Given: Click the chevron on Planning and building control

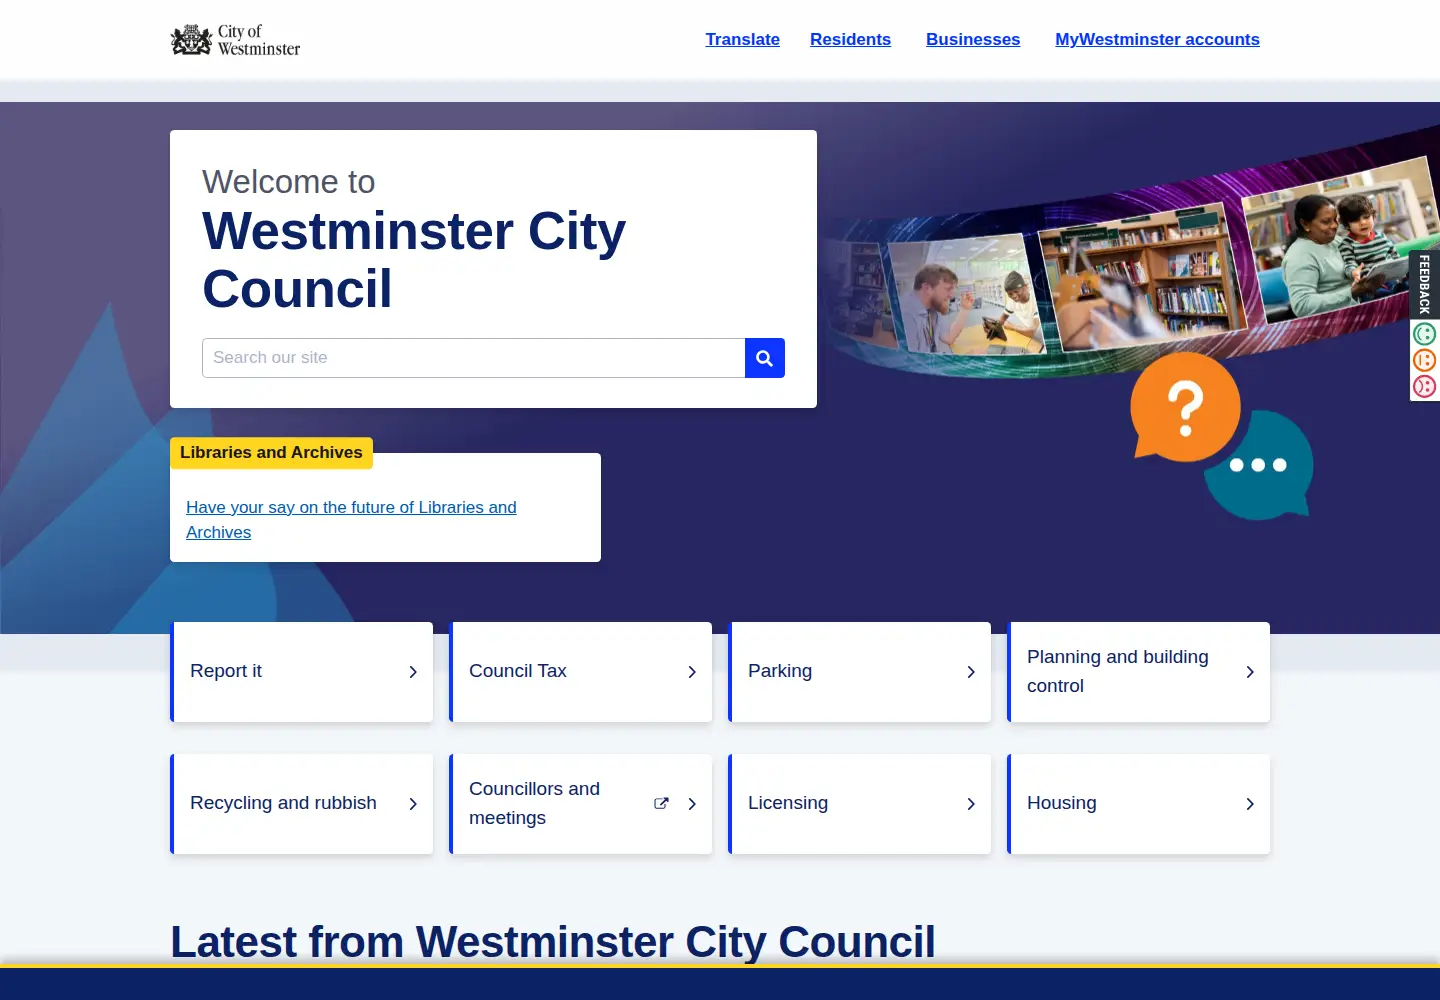Looking at the screenshot, I should 1250,672.
